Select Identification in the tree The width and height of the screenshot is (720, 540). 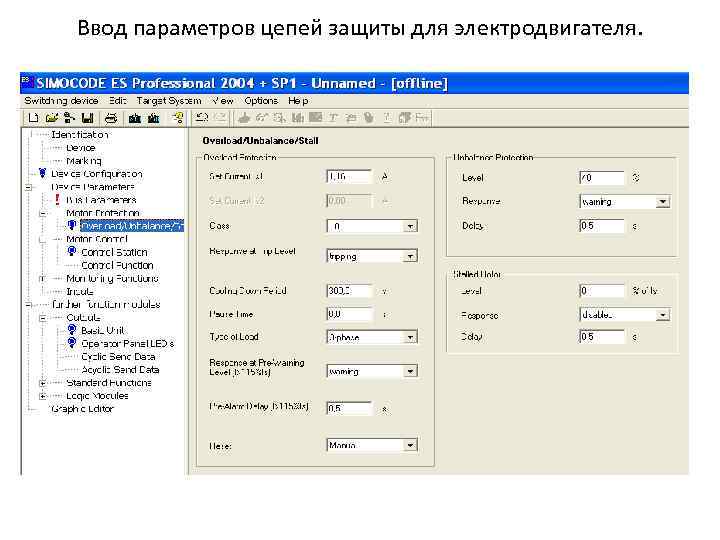80,135
